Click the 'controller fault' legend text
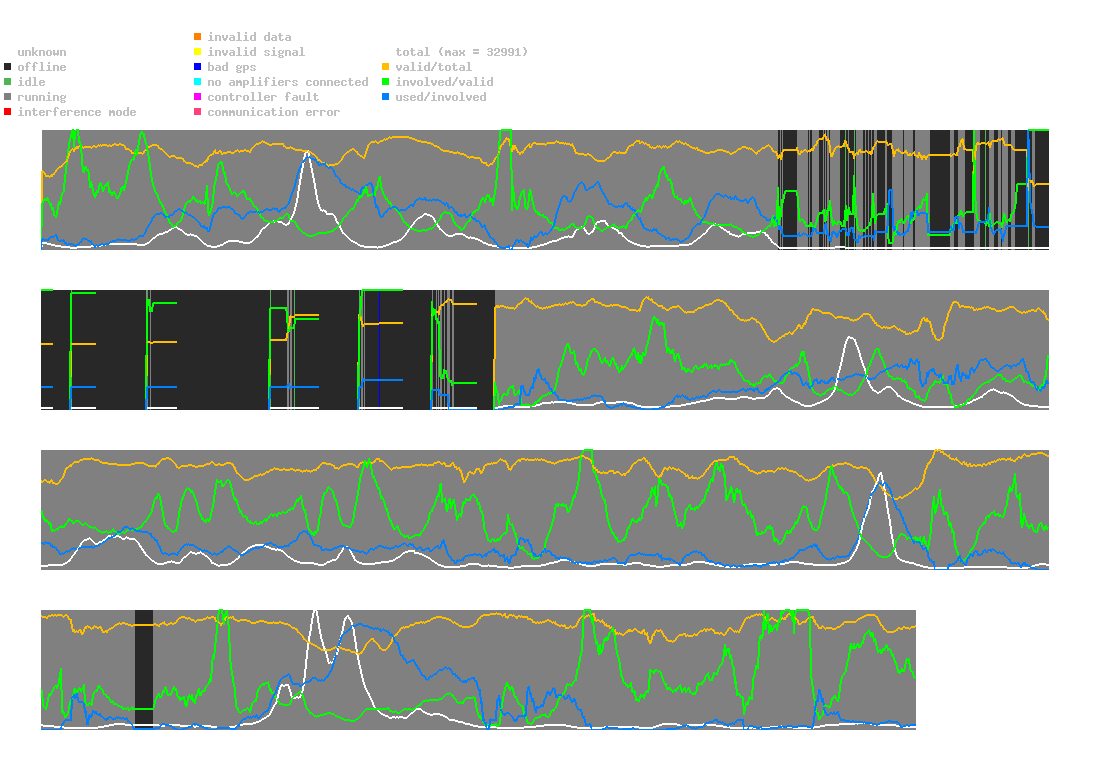 [x=263, y=97]
